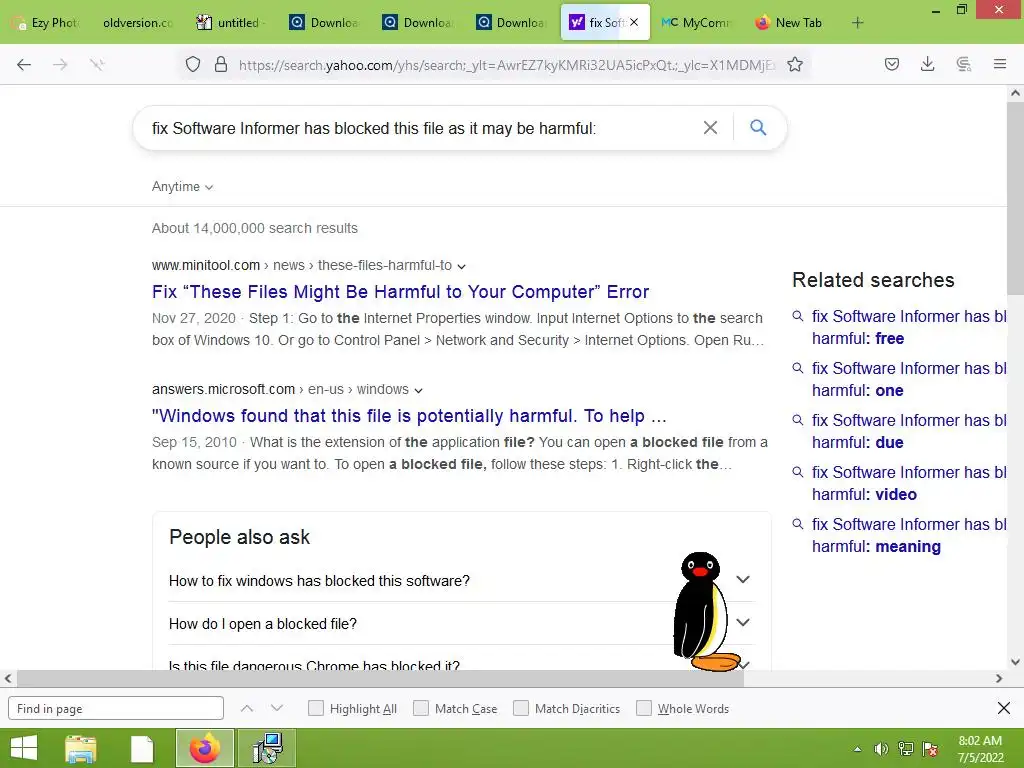1024x768 pixels.
Task: Open File Explorer from the taskbar
Action: point(81,748)
